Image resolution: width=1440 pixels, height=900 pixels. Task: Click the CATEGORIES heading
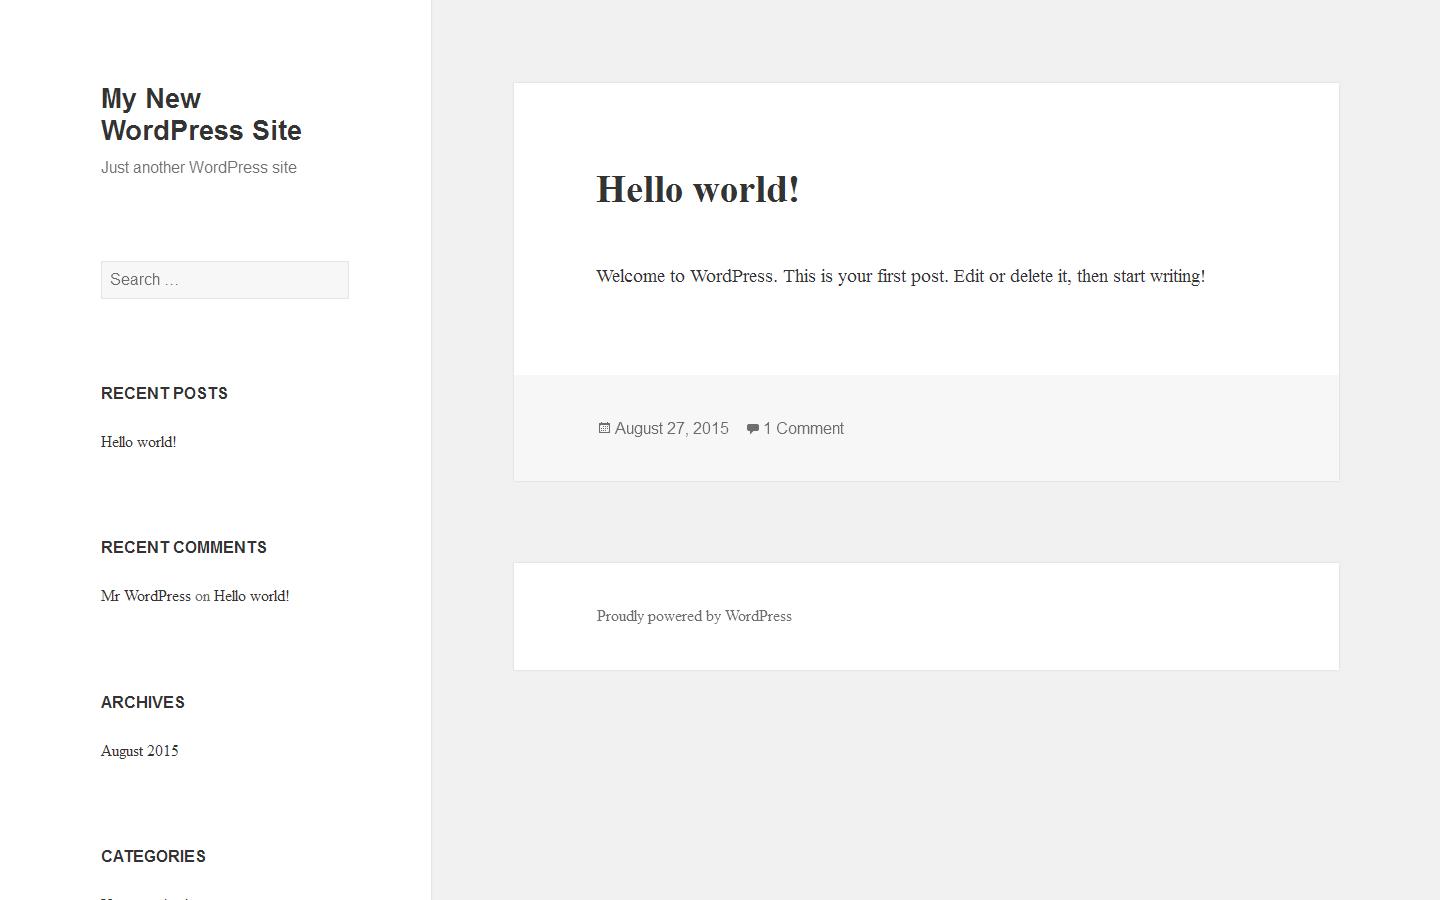[x=153, y=856]
